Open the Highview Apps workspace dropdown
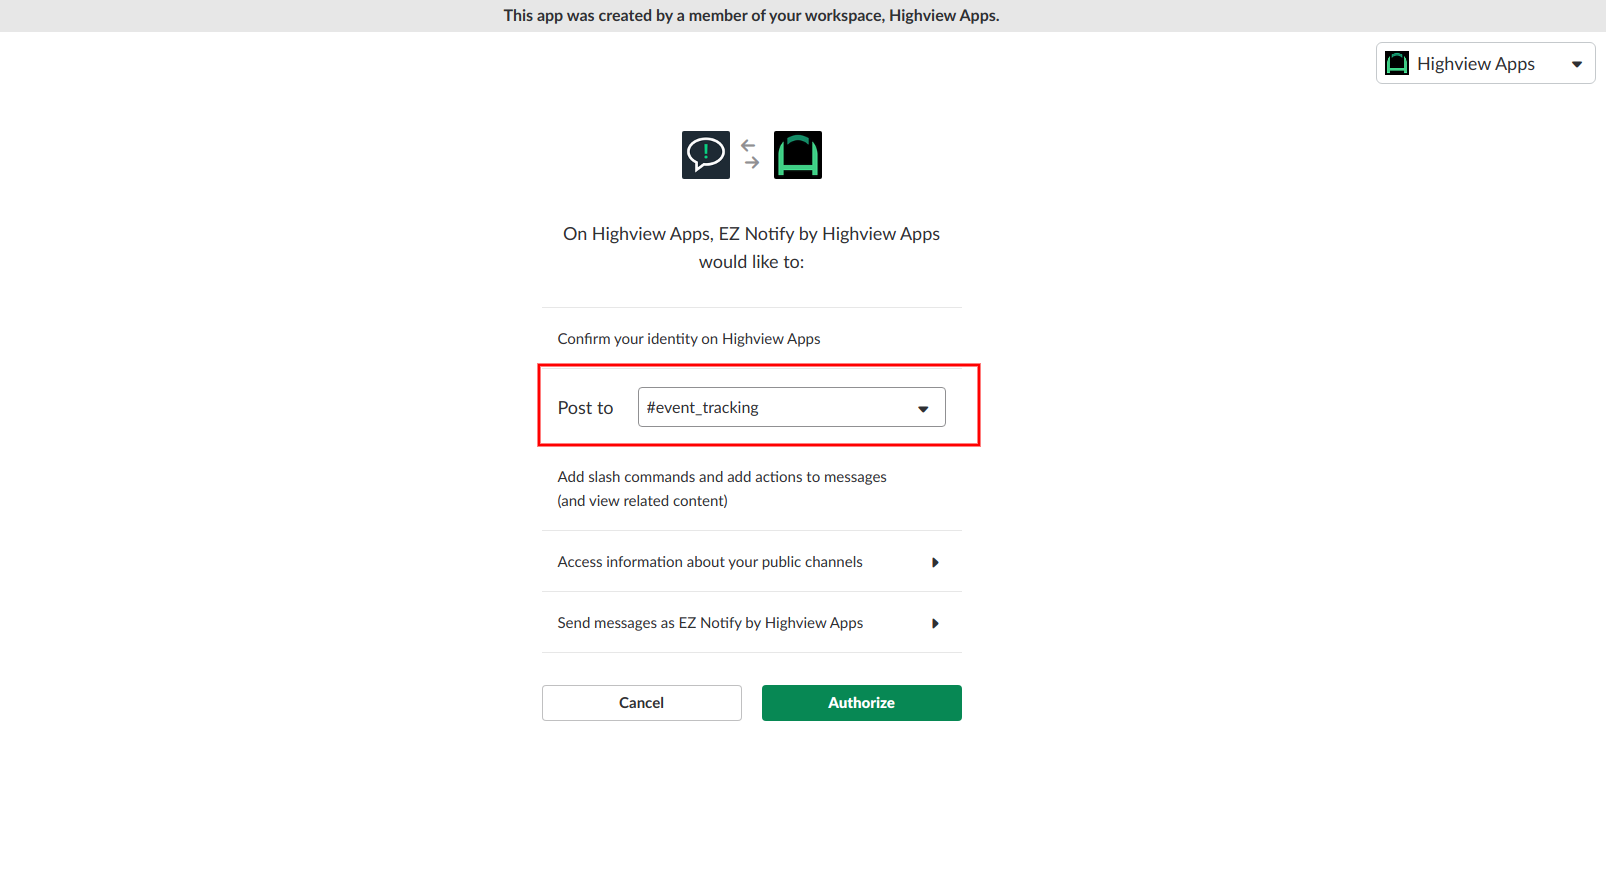 point(1485,63)
